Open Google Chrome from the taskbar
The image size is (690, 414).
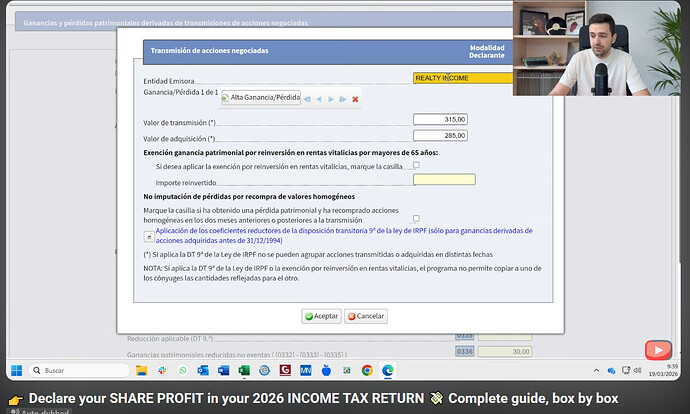click(x=367, y=370)
